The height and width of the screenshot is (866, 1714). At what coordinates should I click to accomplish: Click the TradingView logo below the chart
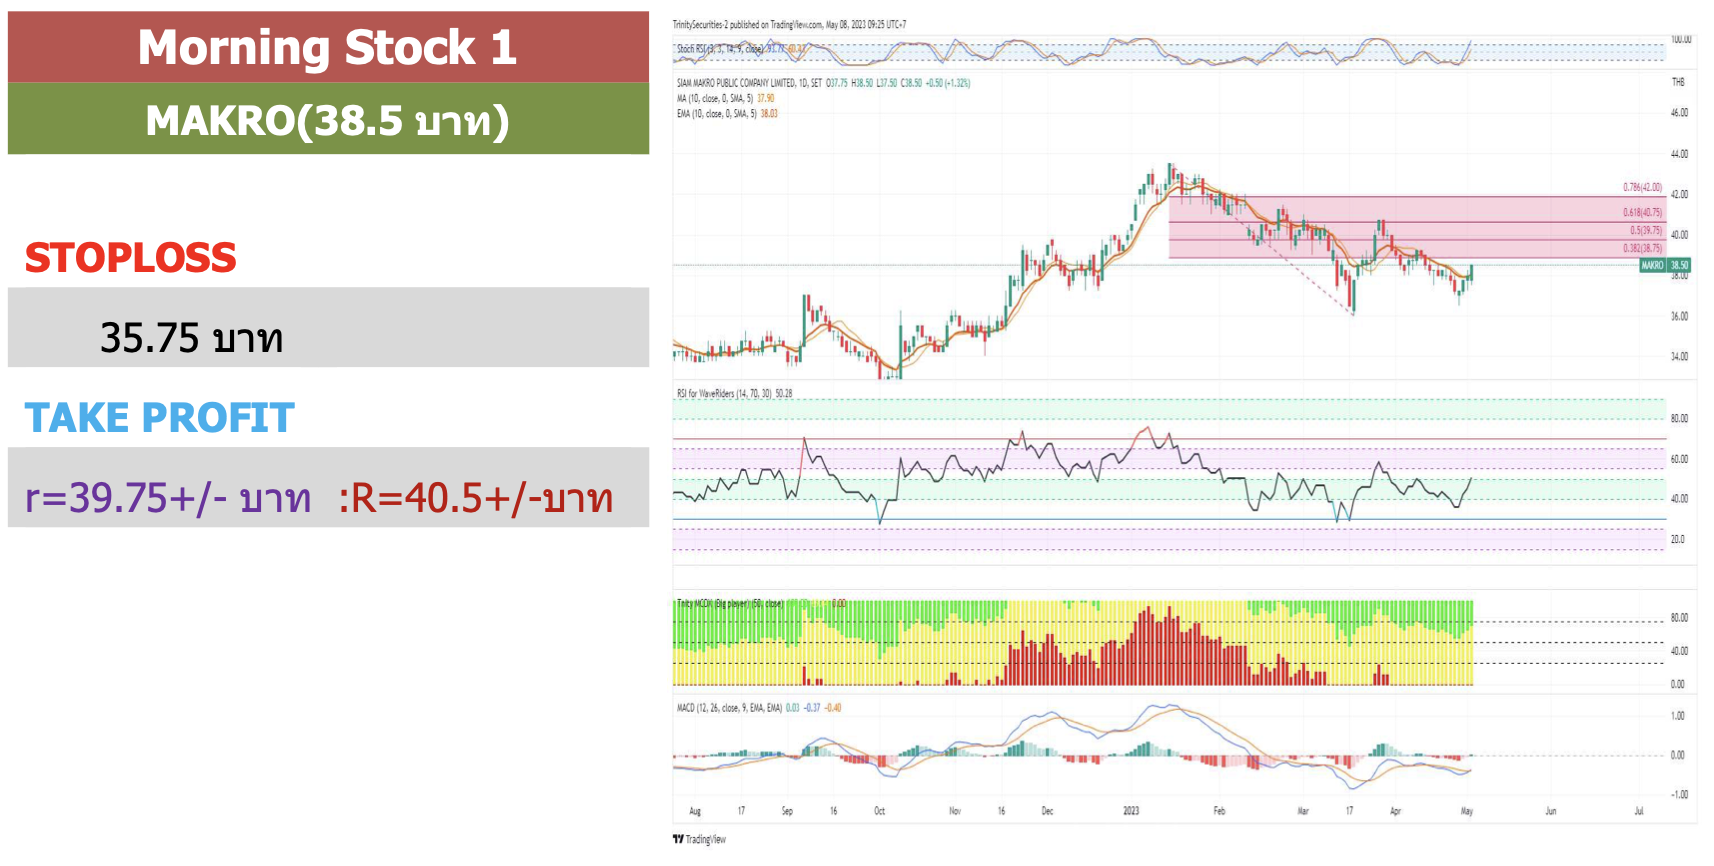tap(699, 839)
